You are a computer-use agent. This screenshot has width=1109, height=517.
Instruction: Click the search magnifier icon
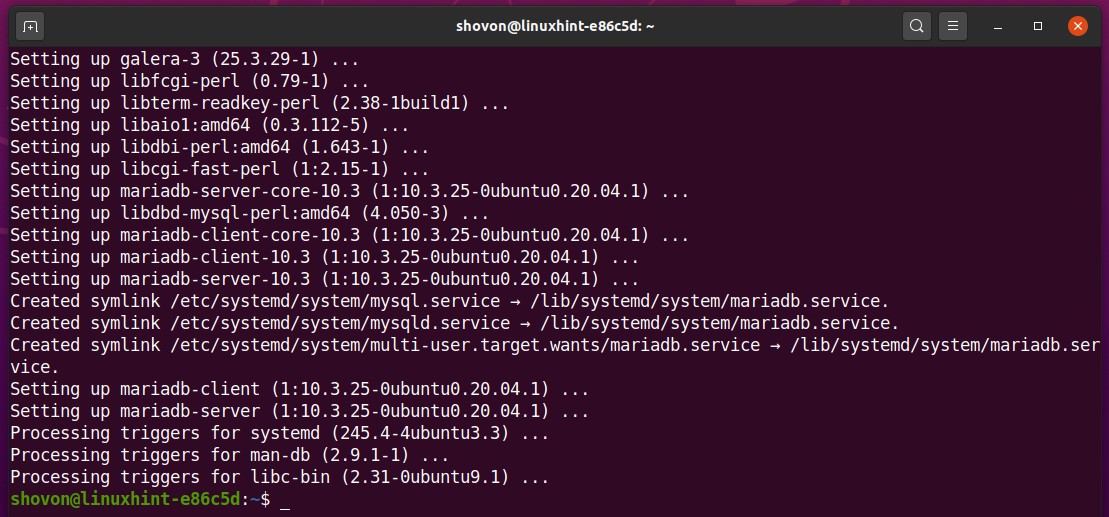[916, 24]
